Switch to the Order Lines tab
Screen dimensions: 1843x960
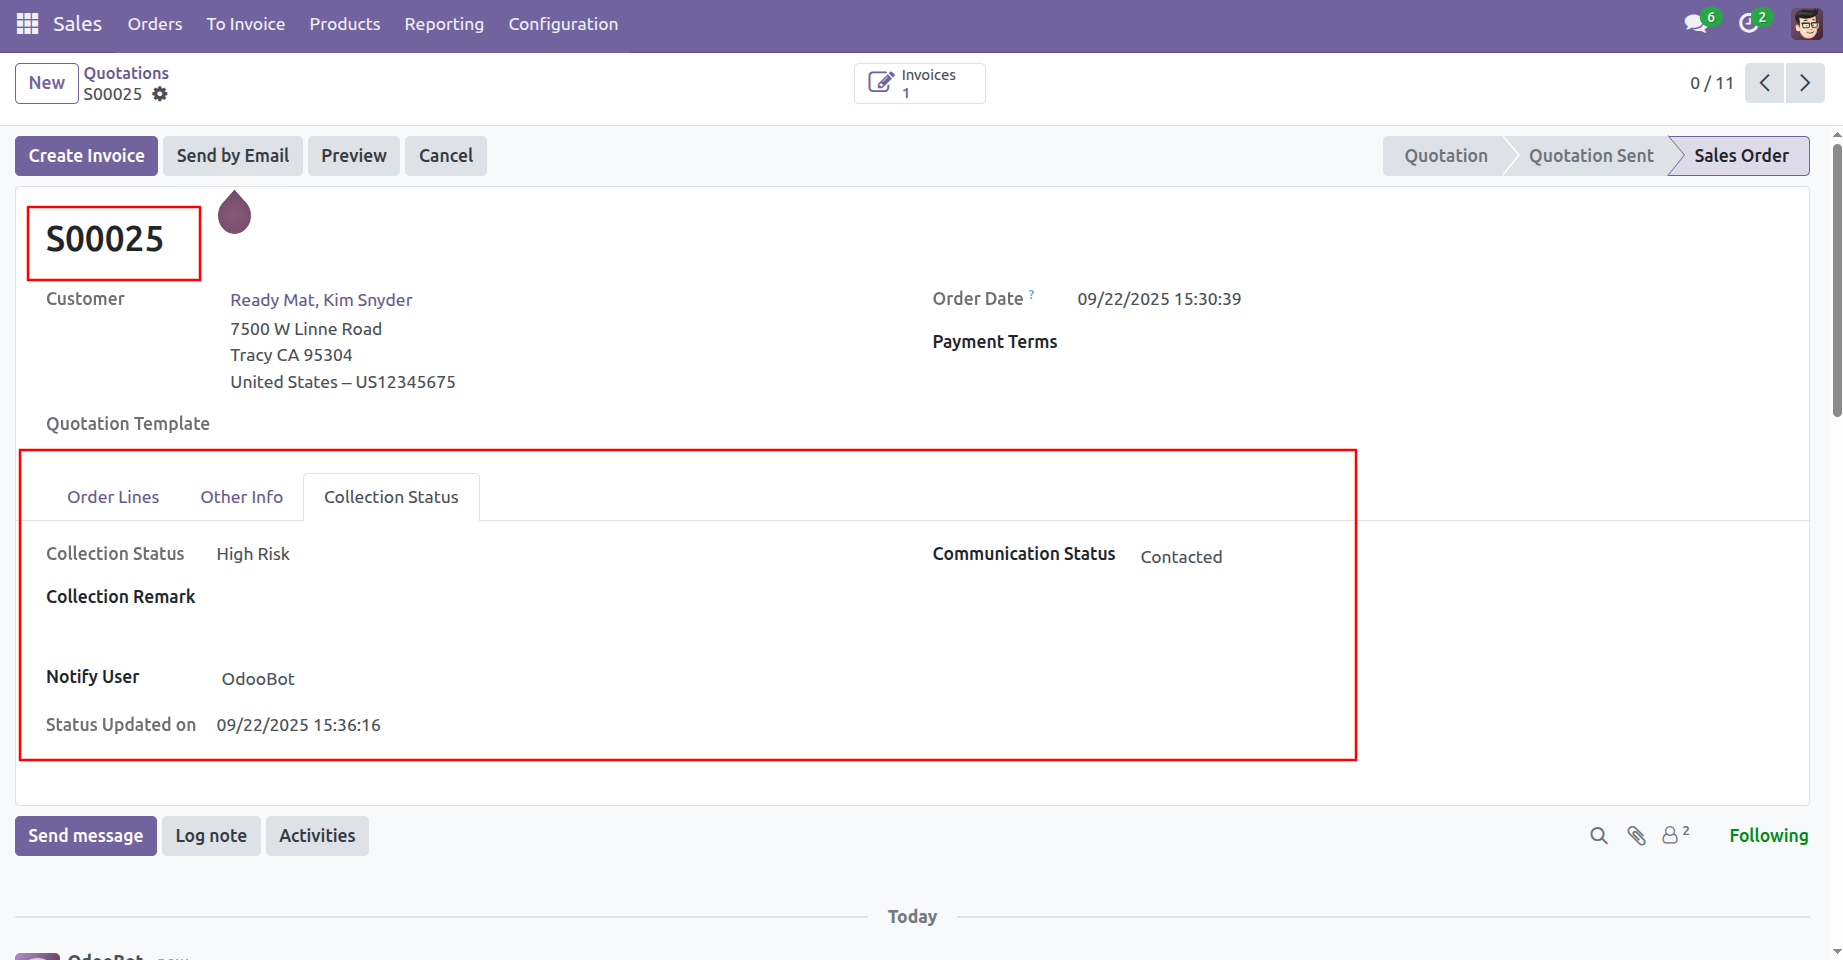(x=113, y=497)
